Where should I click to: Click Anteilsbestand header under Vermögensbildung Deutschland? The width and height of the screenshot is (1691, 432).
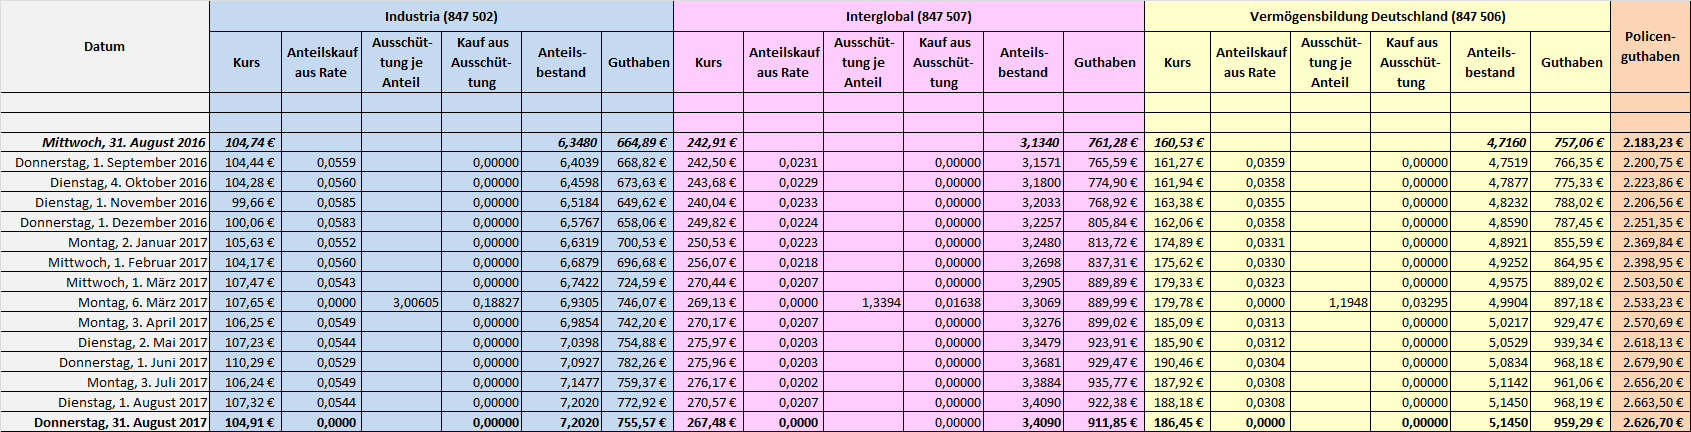point(1490,62)
